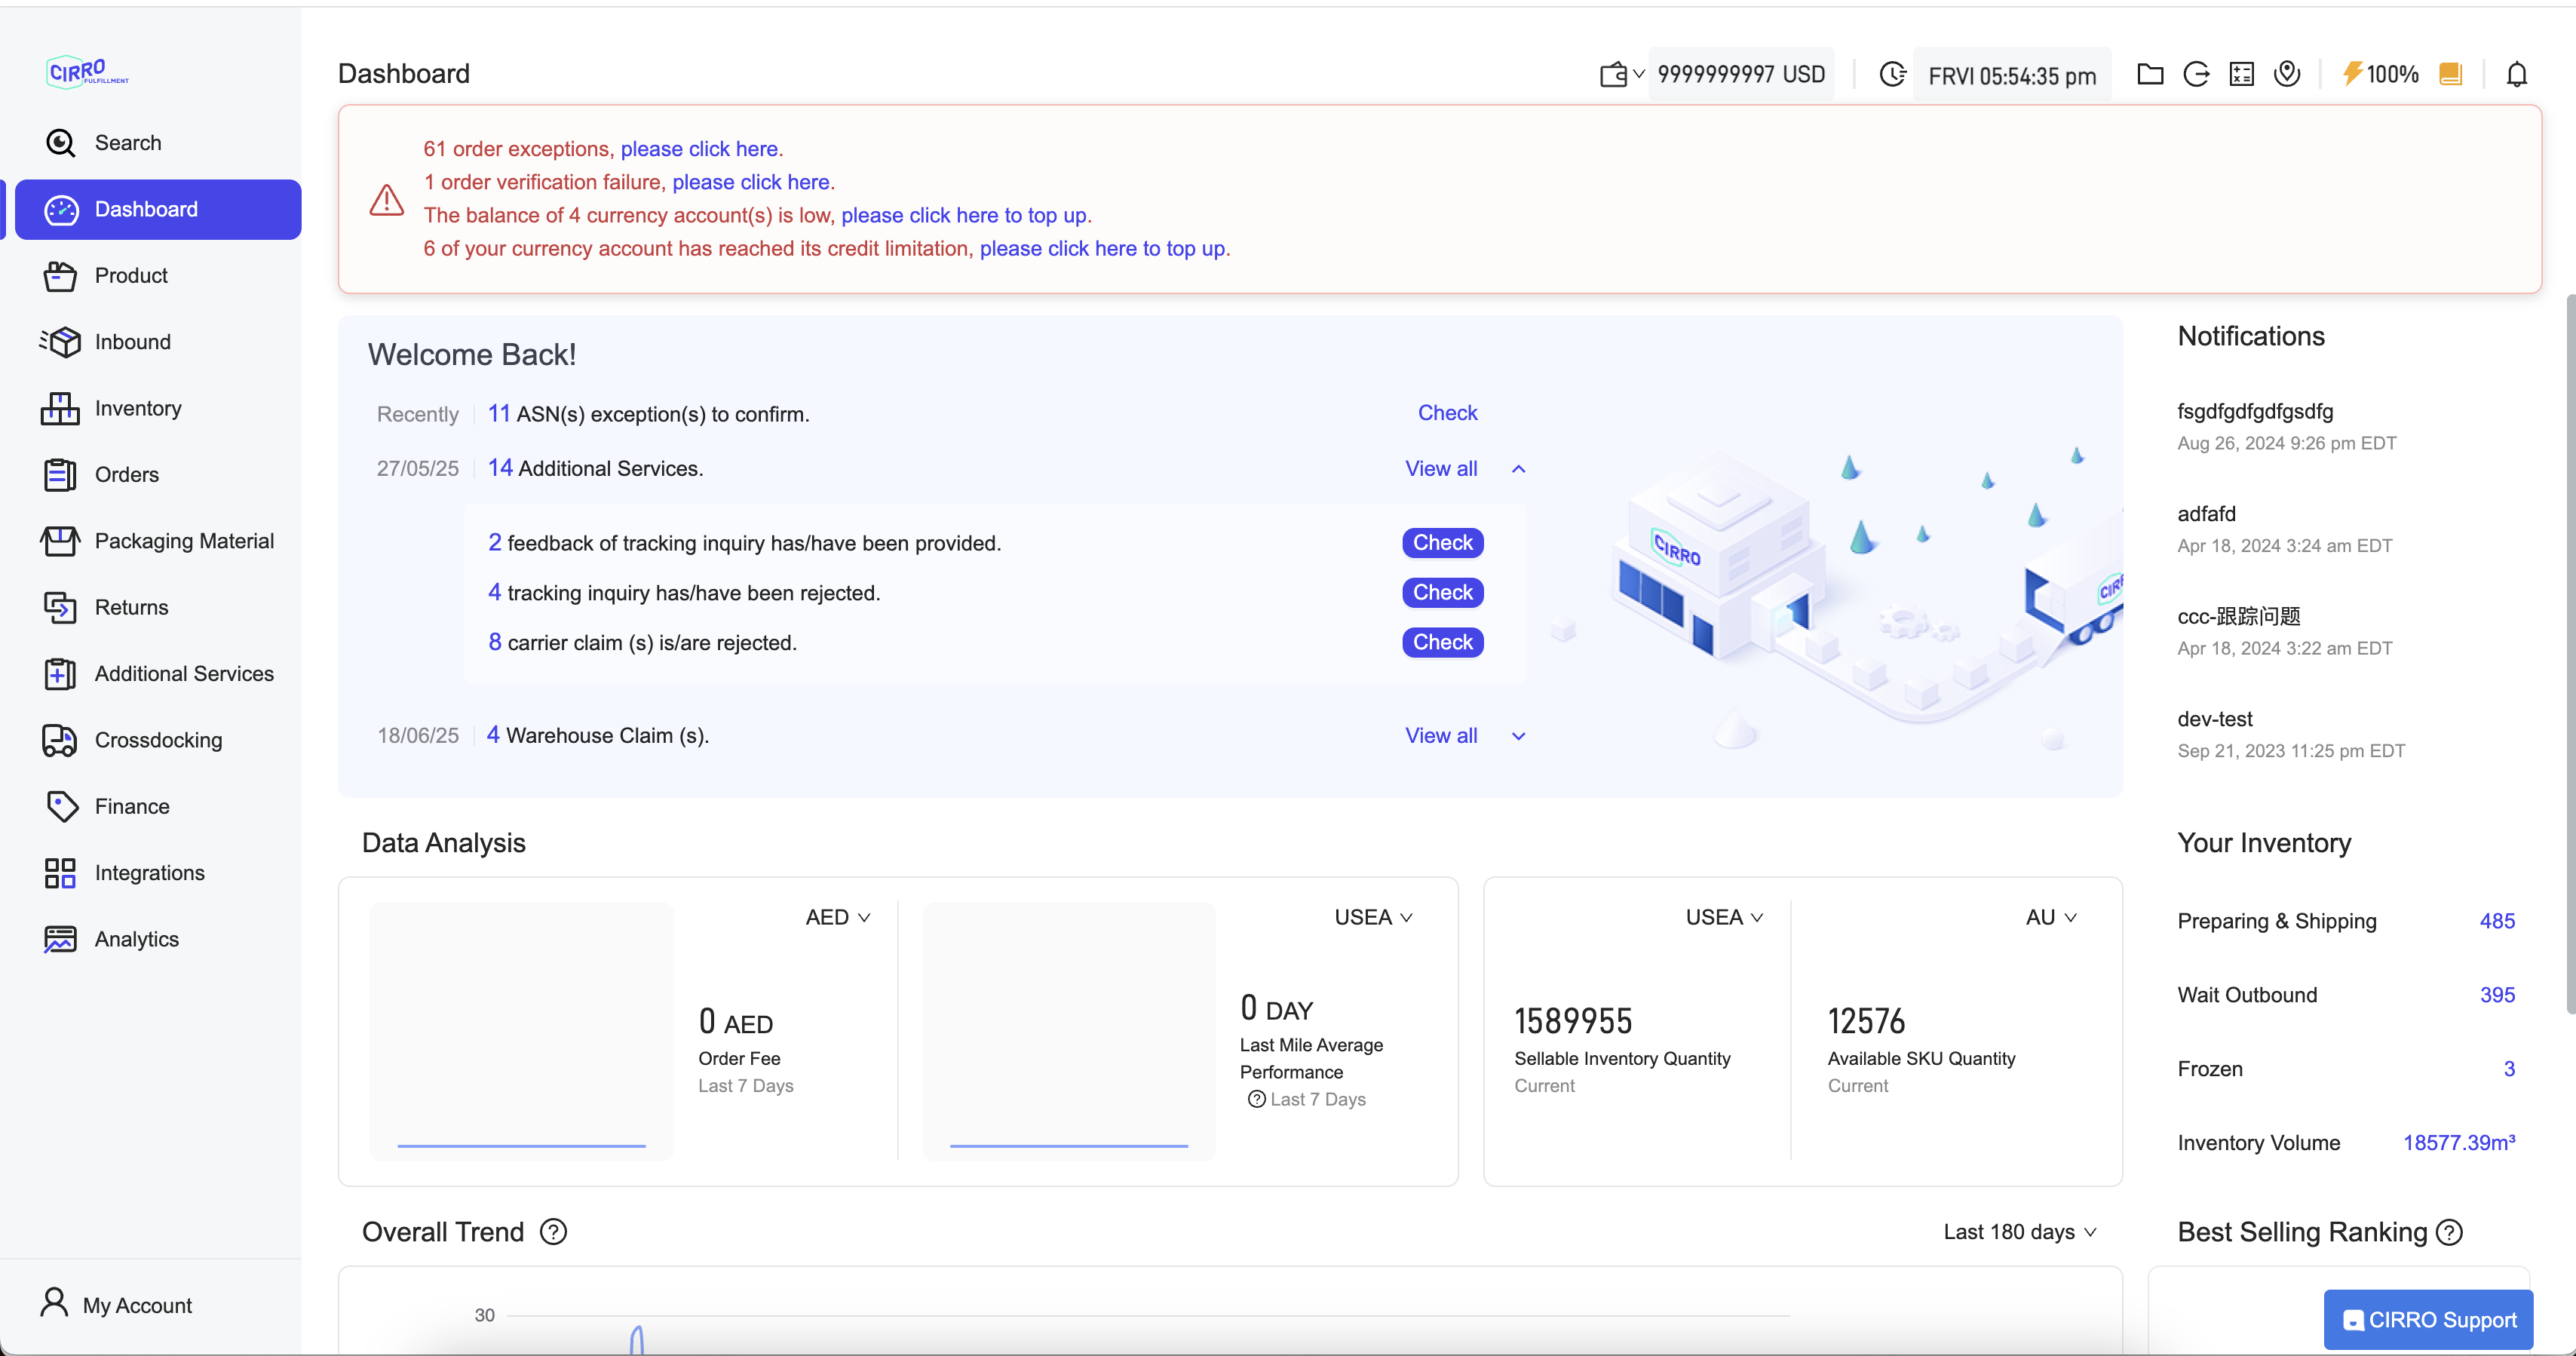Open AU dropdown for Available SKU Quantity
Viewport: 2576px width, 1356px height.
[x=2051, y=917]
